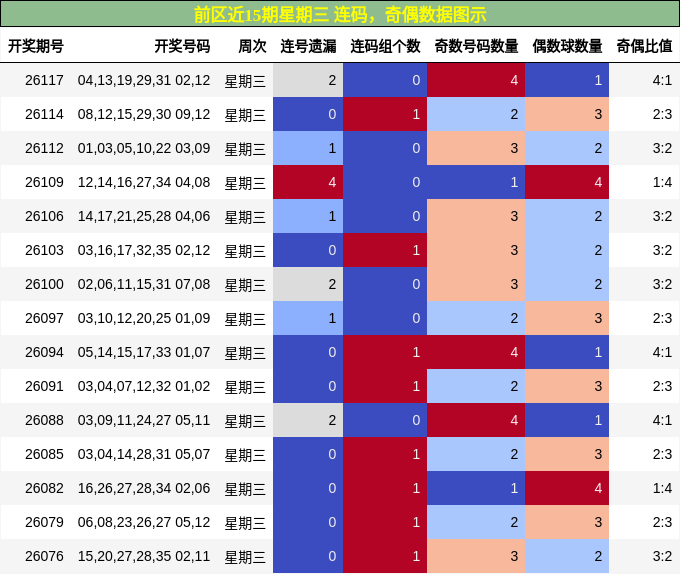This screenshot has height=574, width=680.
Task: Select the 偶数球数量 column header
Action: pyautogui.click(x=567, y=46)
